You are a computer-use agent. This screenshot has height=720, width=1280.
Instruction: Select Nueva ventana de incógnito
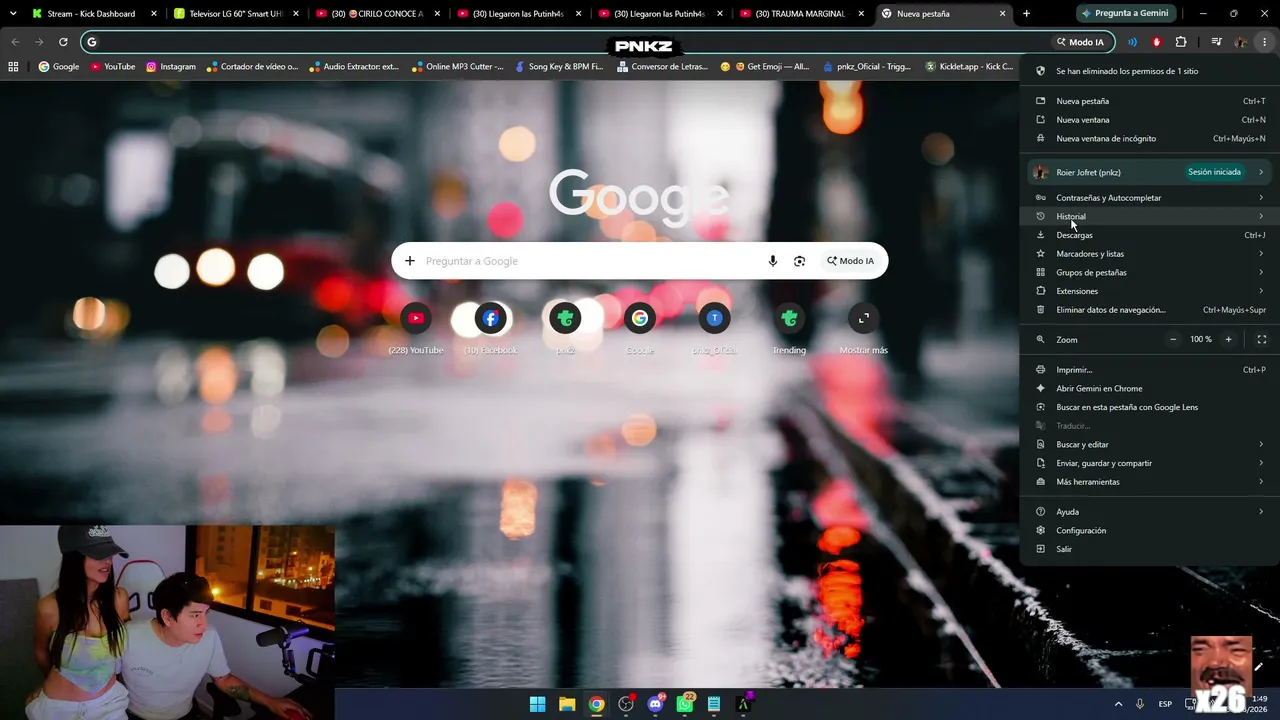(1150, 138)
